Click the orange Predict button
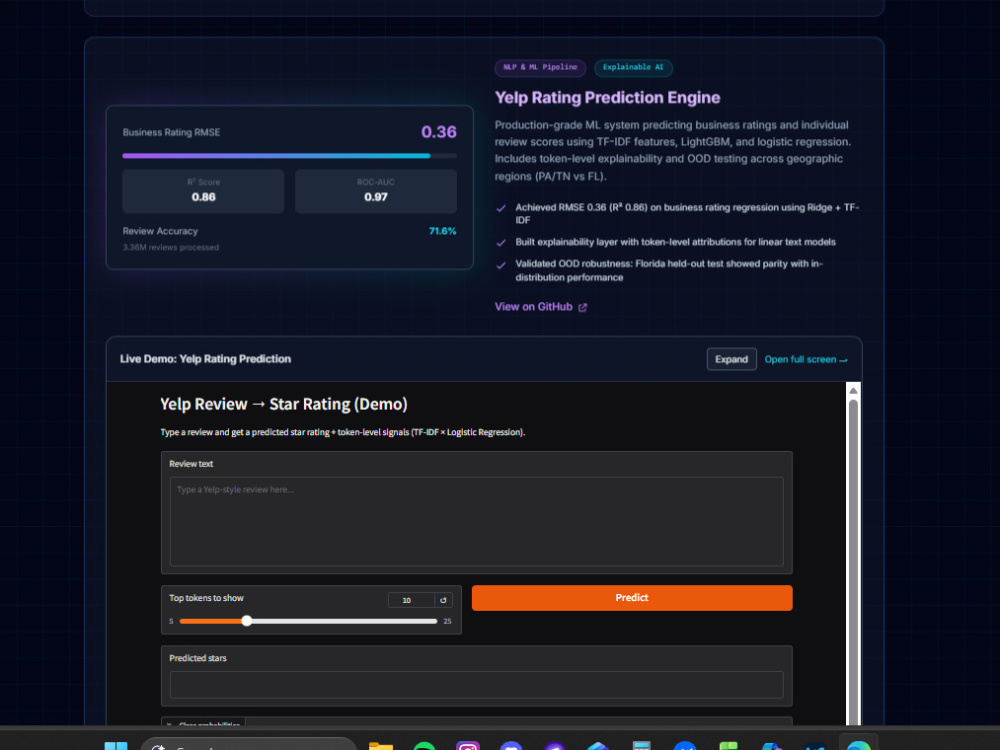This screenshot has height=750, width=1000. (632, 598)
